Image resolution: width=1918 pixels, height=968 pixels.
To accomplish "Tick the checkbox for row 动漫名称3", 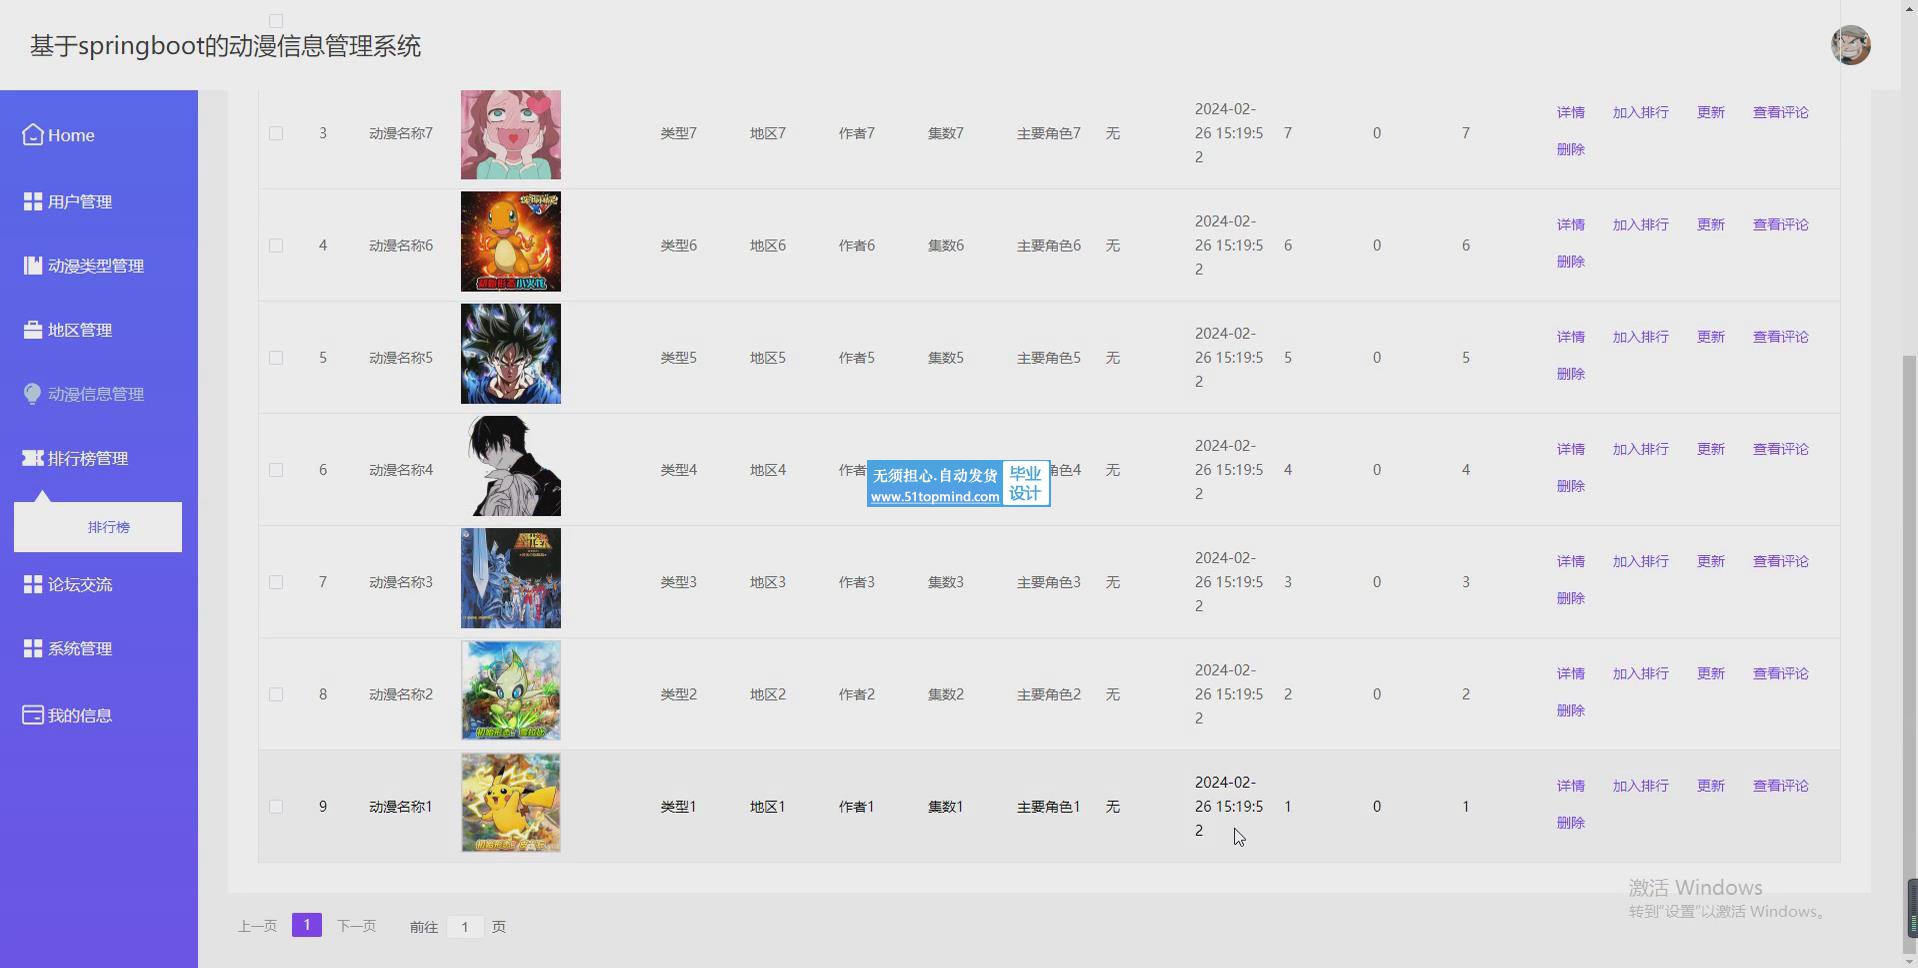I will pos(276,582).
